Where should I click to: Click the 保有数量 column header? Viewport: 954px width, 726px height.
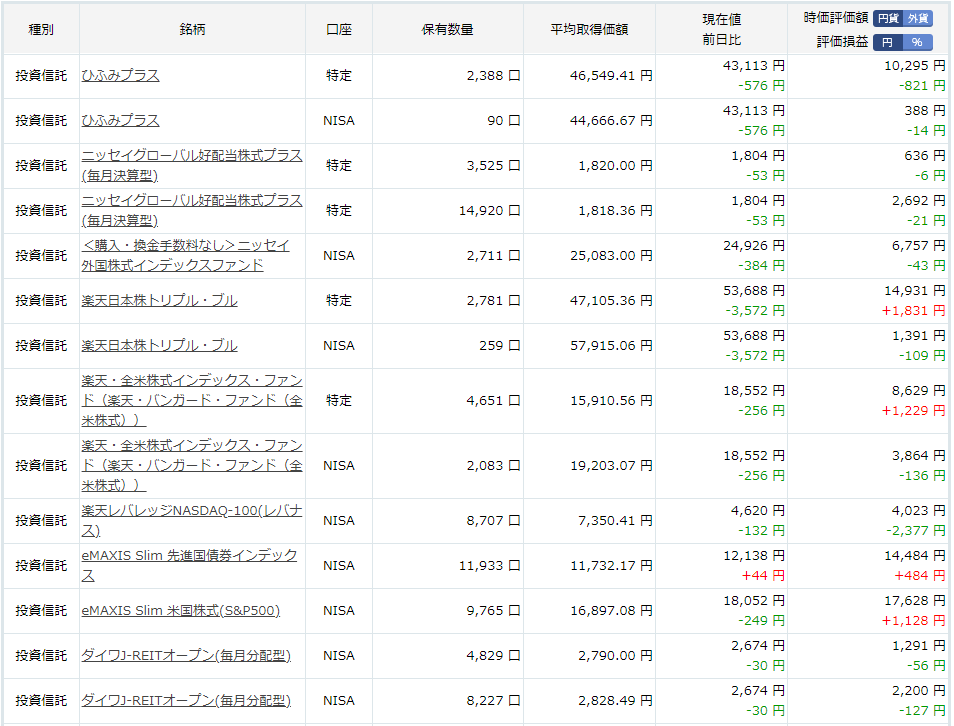pyautogui.click(x=447, y=29)
